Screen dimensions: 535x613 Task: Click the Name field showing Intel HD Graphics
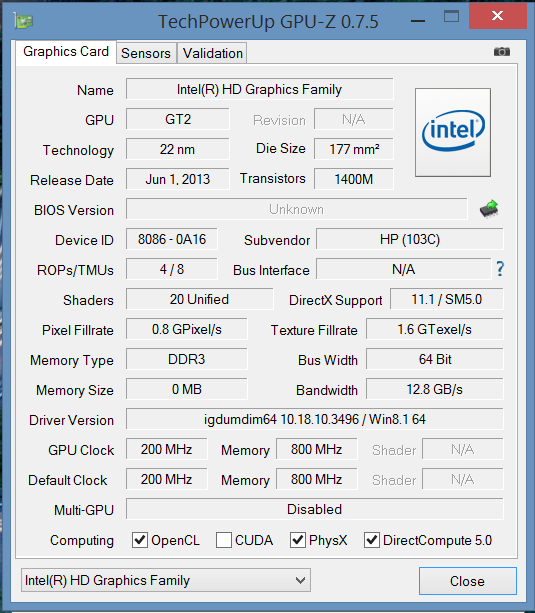(260, 89)
